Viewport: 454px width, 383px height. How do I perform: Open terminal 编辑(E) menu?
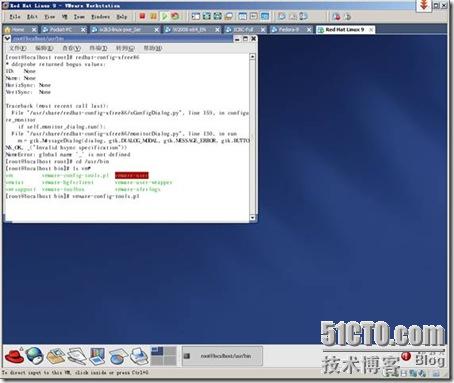coord(44,48)
